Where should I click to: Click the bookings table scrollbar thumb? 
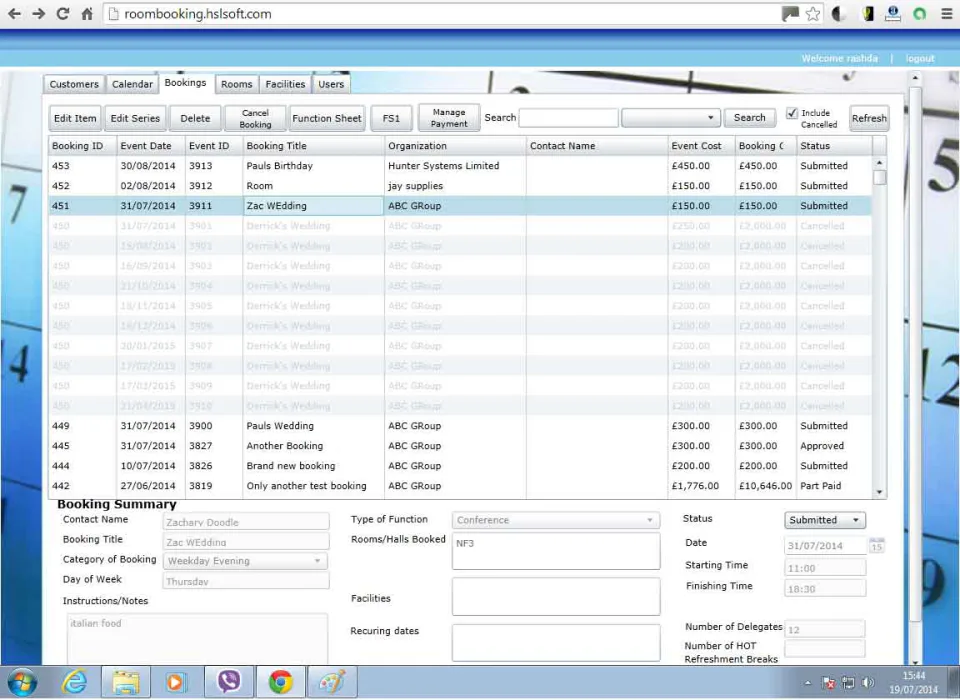[x=880, y=177]
